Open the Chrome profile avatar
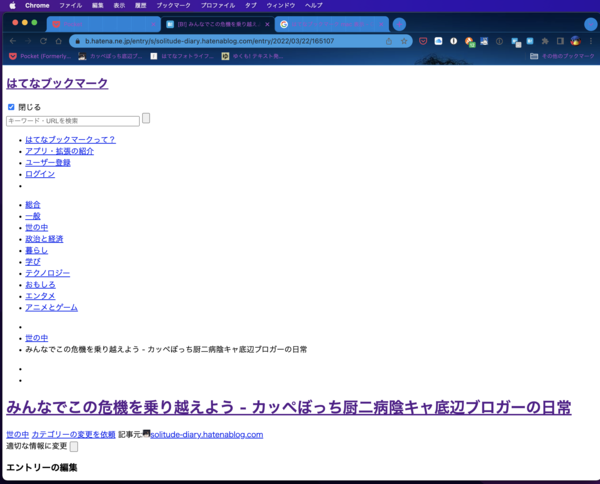 tap(576, 41)
